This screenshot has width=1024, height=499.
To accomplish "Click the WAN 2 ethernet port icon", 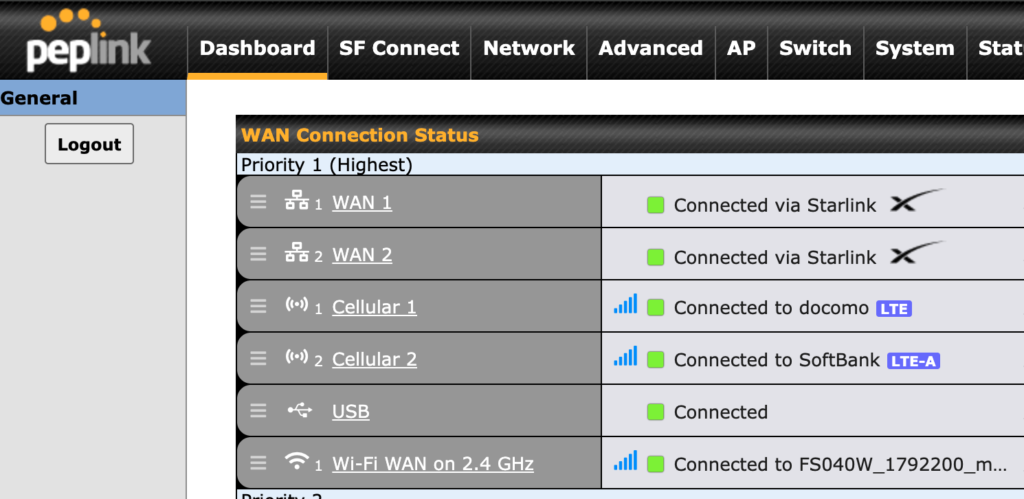I will (296, 253).
